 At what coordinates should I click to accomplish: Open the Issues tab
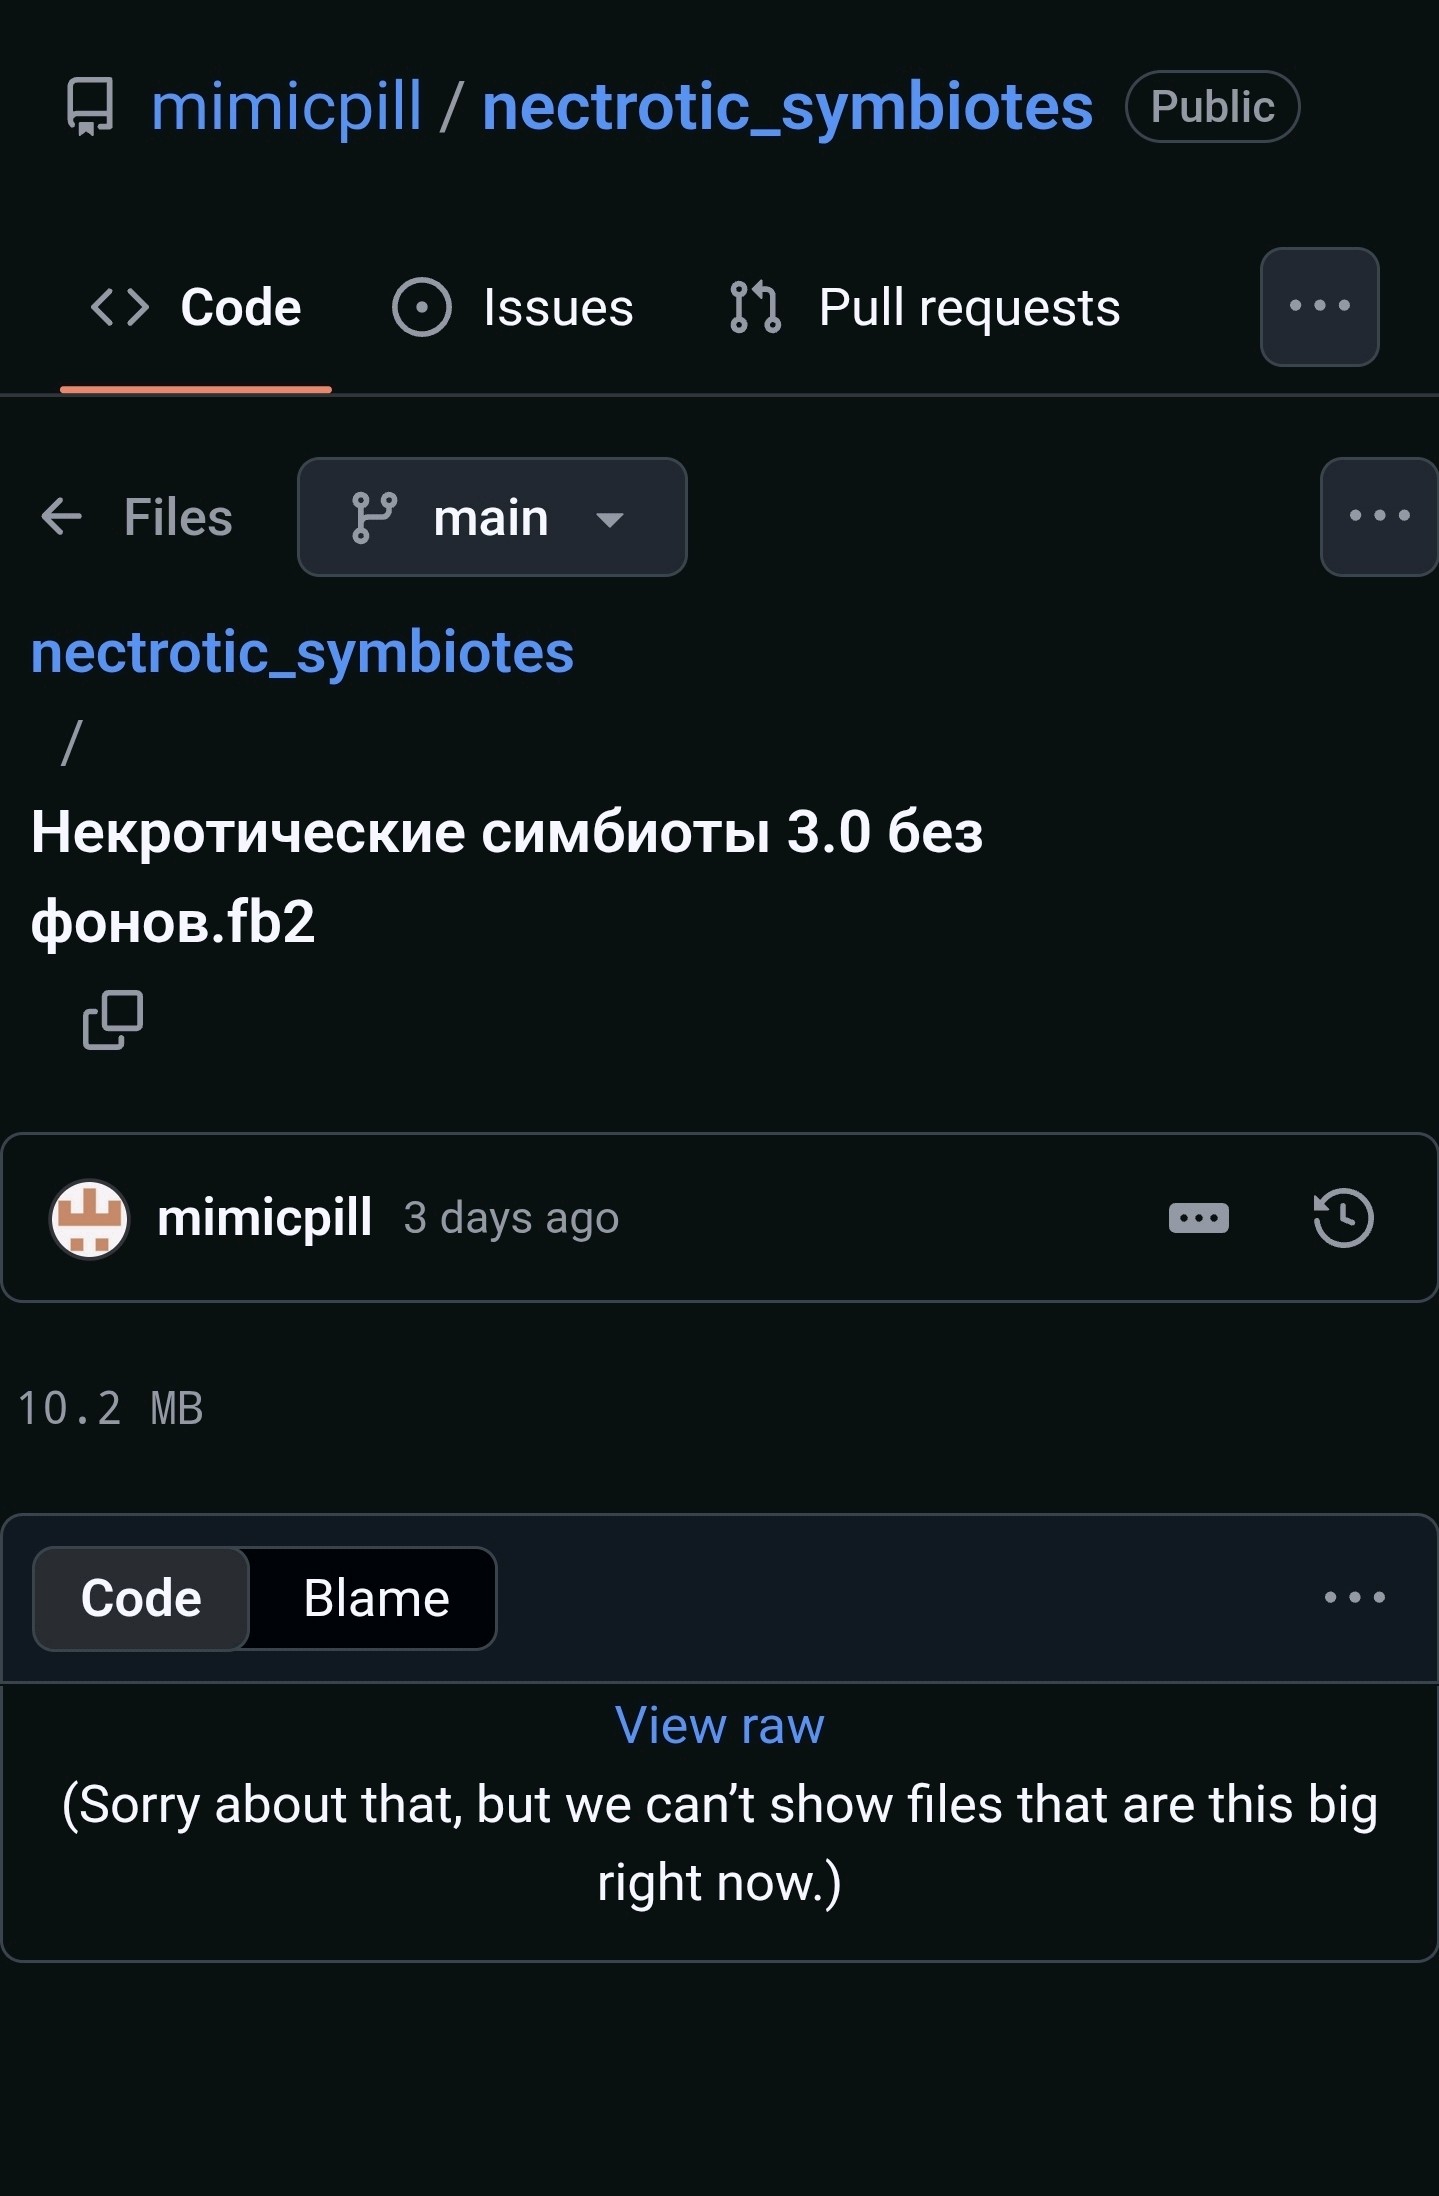513,307
